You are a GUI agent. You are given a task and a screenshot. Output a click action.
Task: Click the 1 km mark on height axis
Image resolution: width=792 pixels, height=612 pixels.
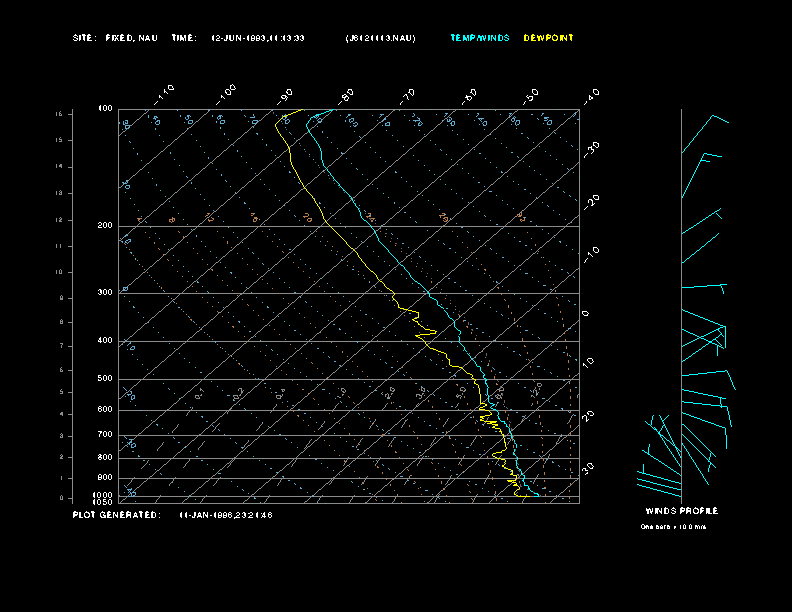point(62,478)
